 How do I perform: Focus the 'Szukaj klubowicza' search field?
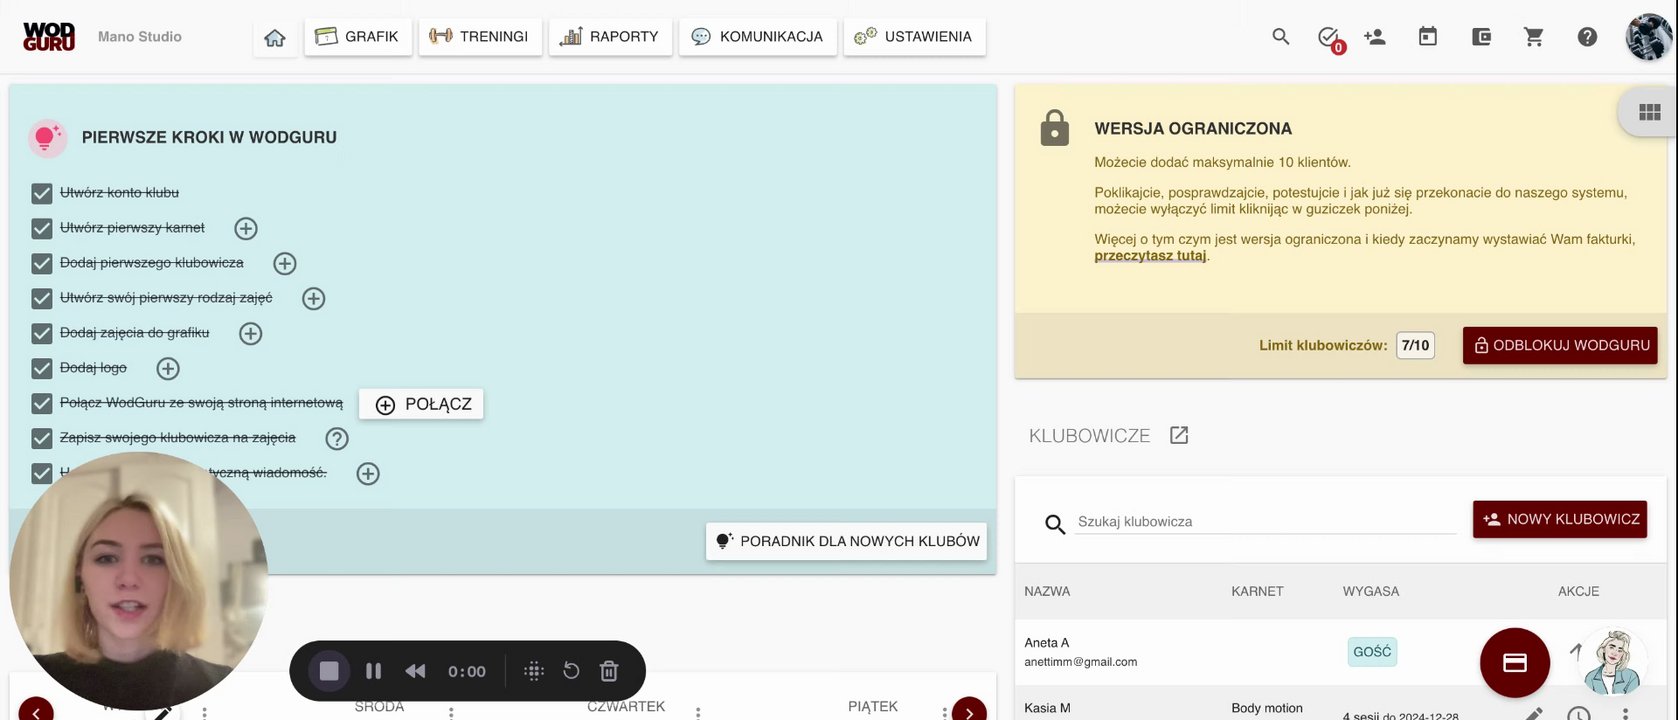pyautogui.click(x=1266, y=522)
